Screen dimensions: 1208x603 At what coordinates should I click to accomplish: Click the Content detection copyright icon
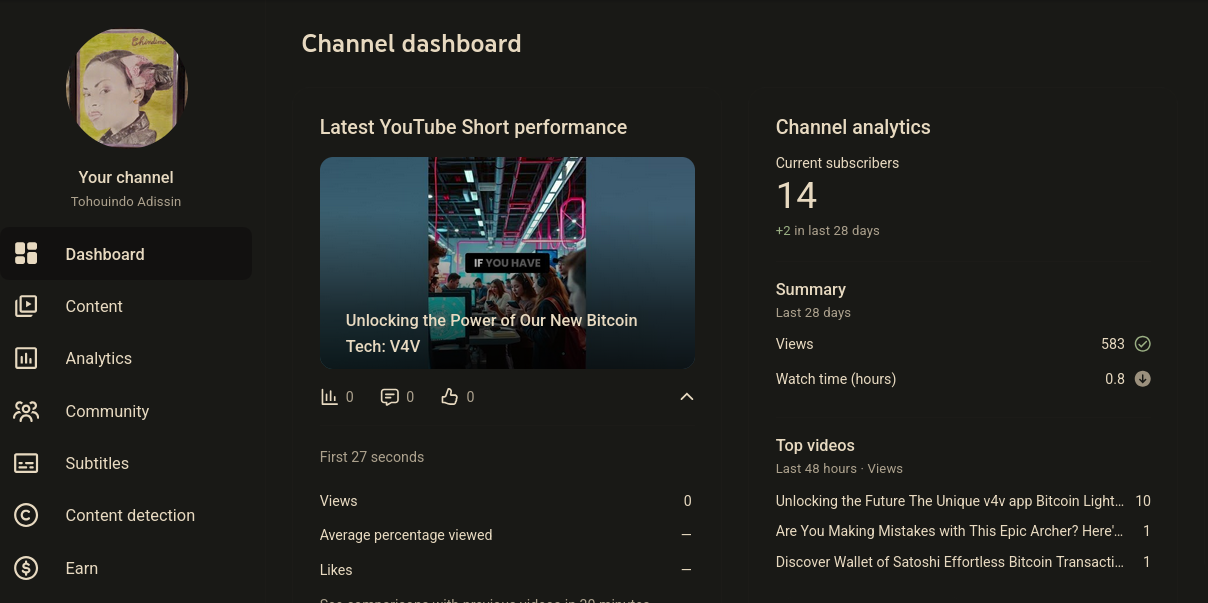[26, 515]
